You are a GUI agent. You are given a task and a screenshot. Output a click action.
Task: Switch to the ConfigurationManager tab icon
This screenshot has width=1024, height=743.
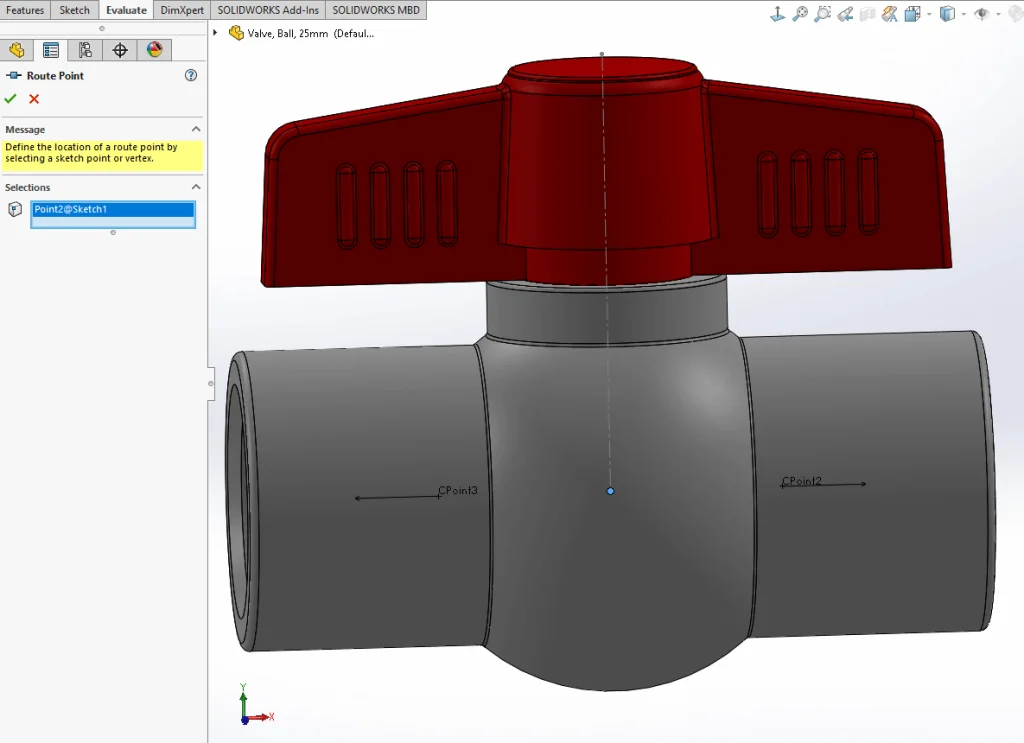(85, 50)
